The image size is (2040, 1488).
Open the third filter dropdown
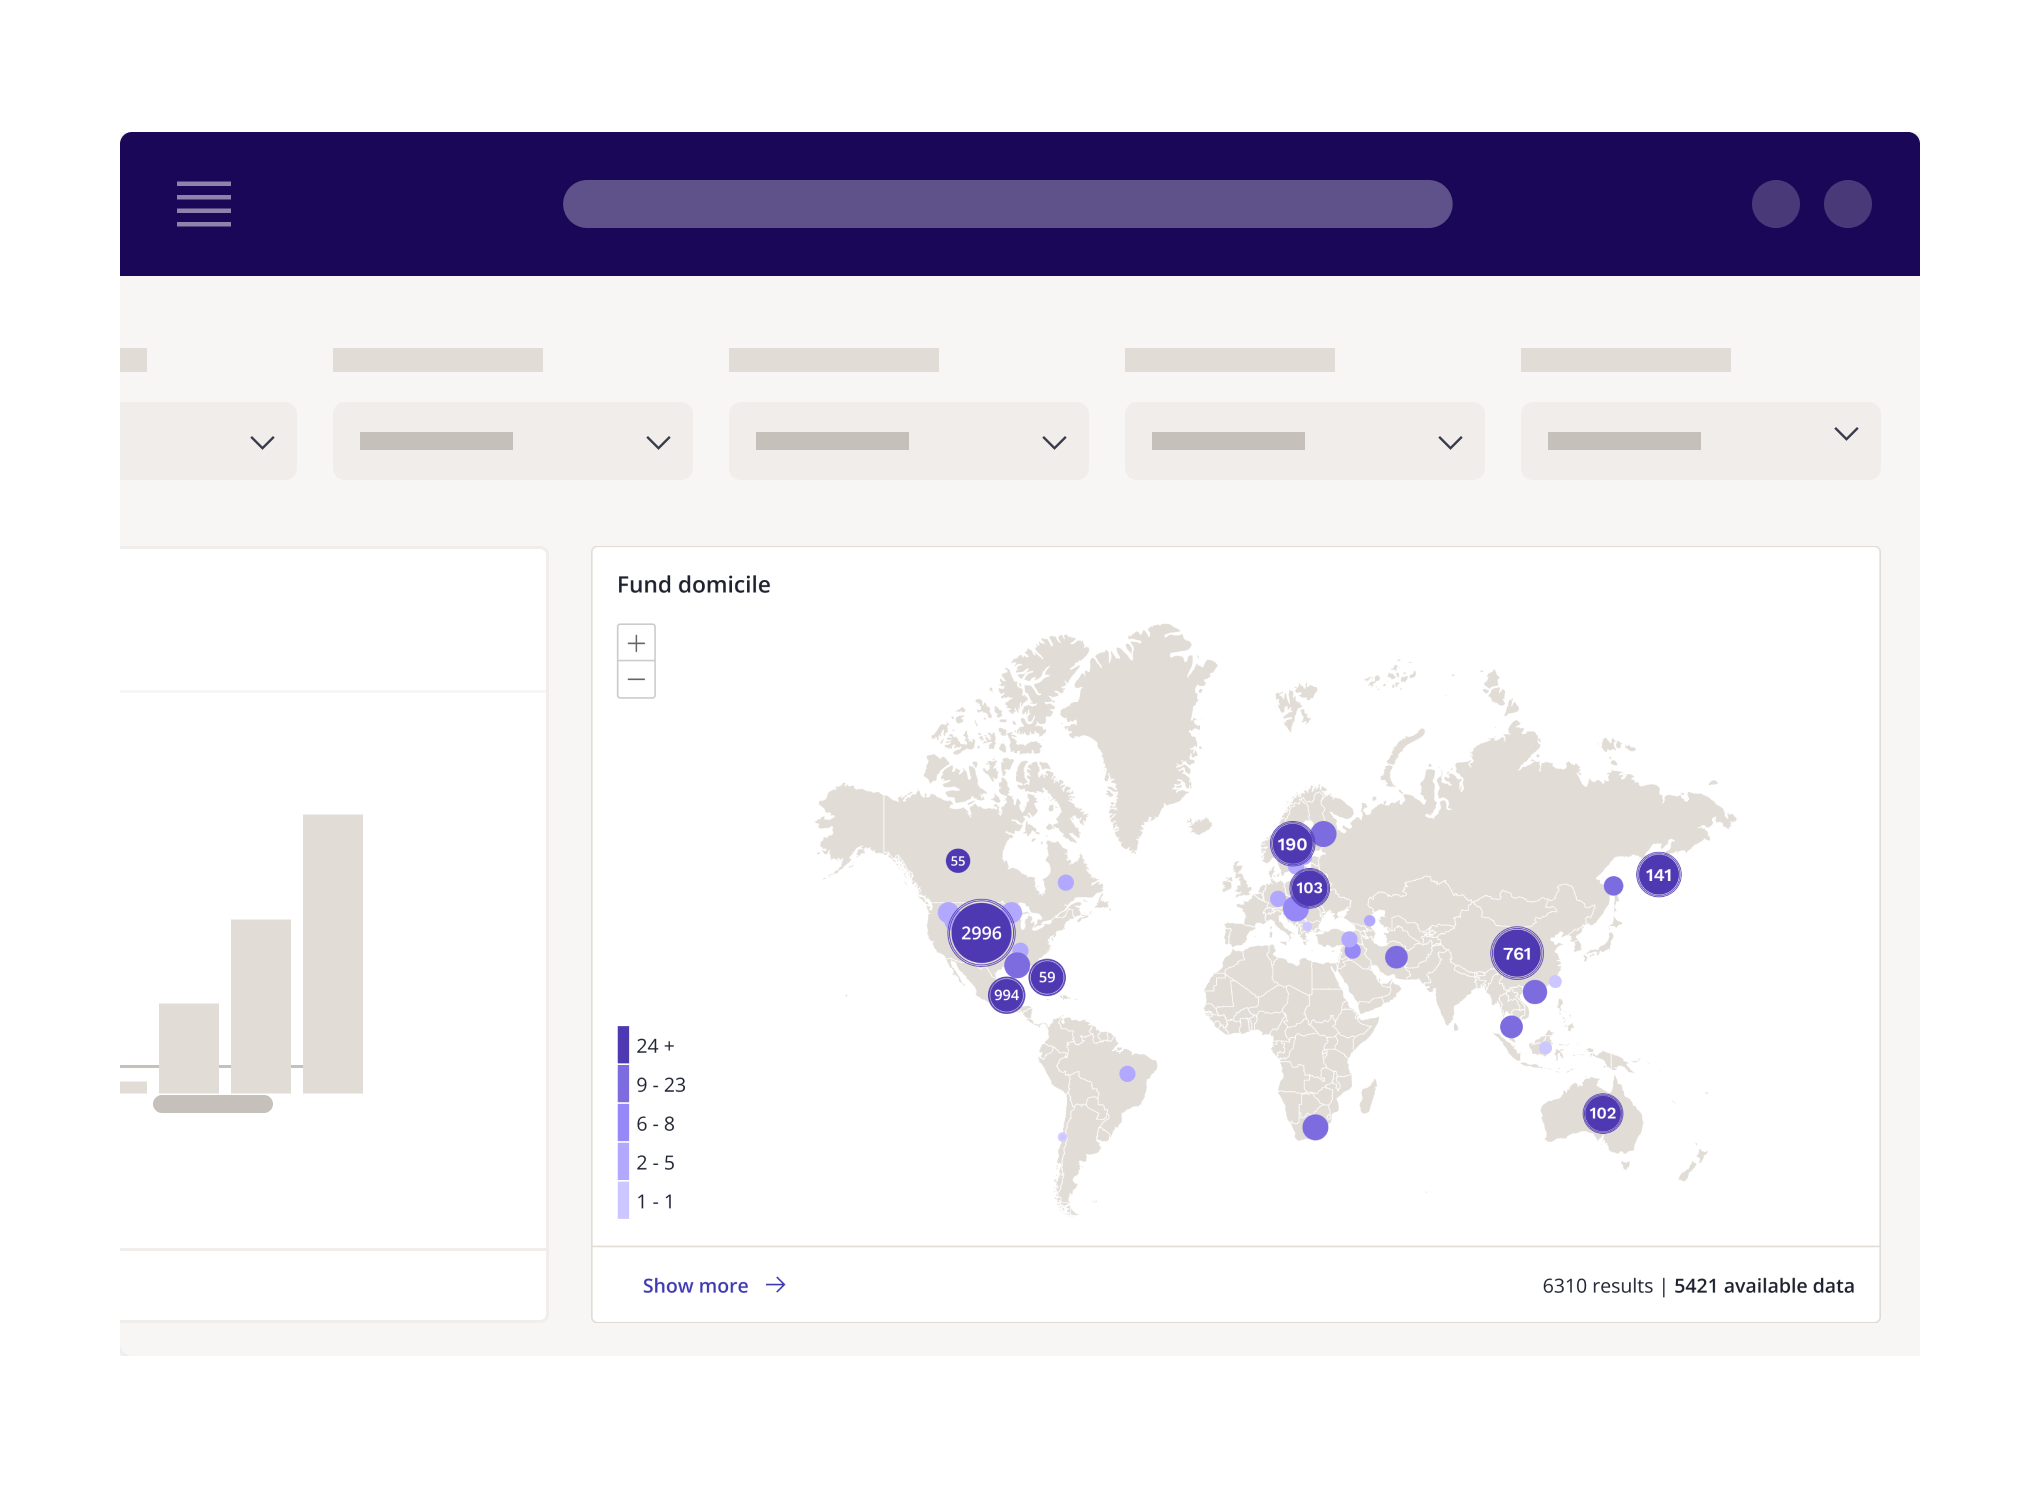tap(908, 441)
